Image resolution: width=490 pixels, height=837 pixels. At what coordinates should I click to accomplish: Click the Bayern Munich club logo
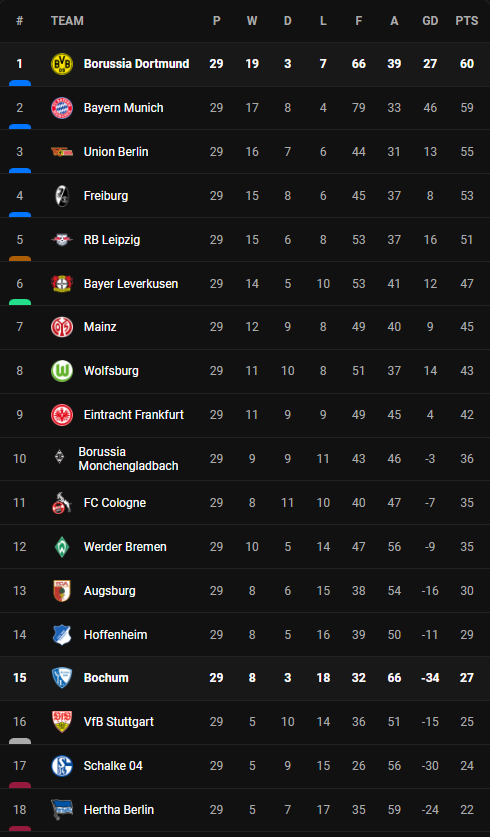click(x=62, y=108)
